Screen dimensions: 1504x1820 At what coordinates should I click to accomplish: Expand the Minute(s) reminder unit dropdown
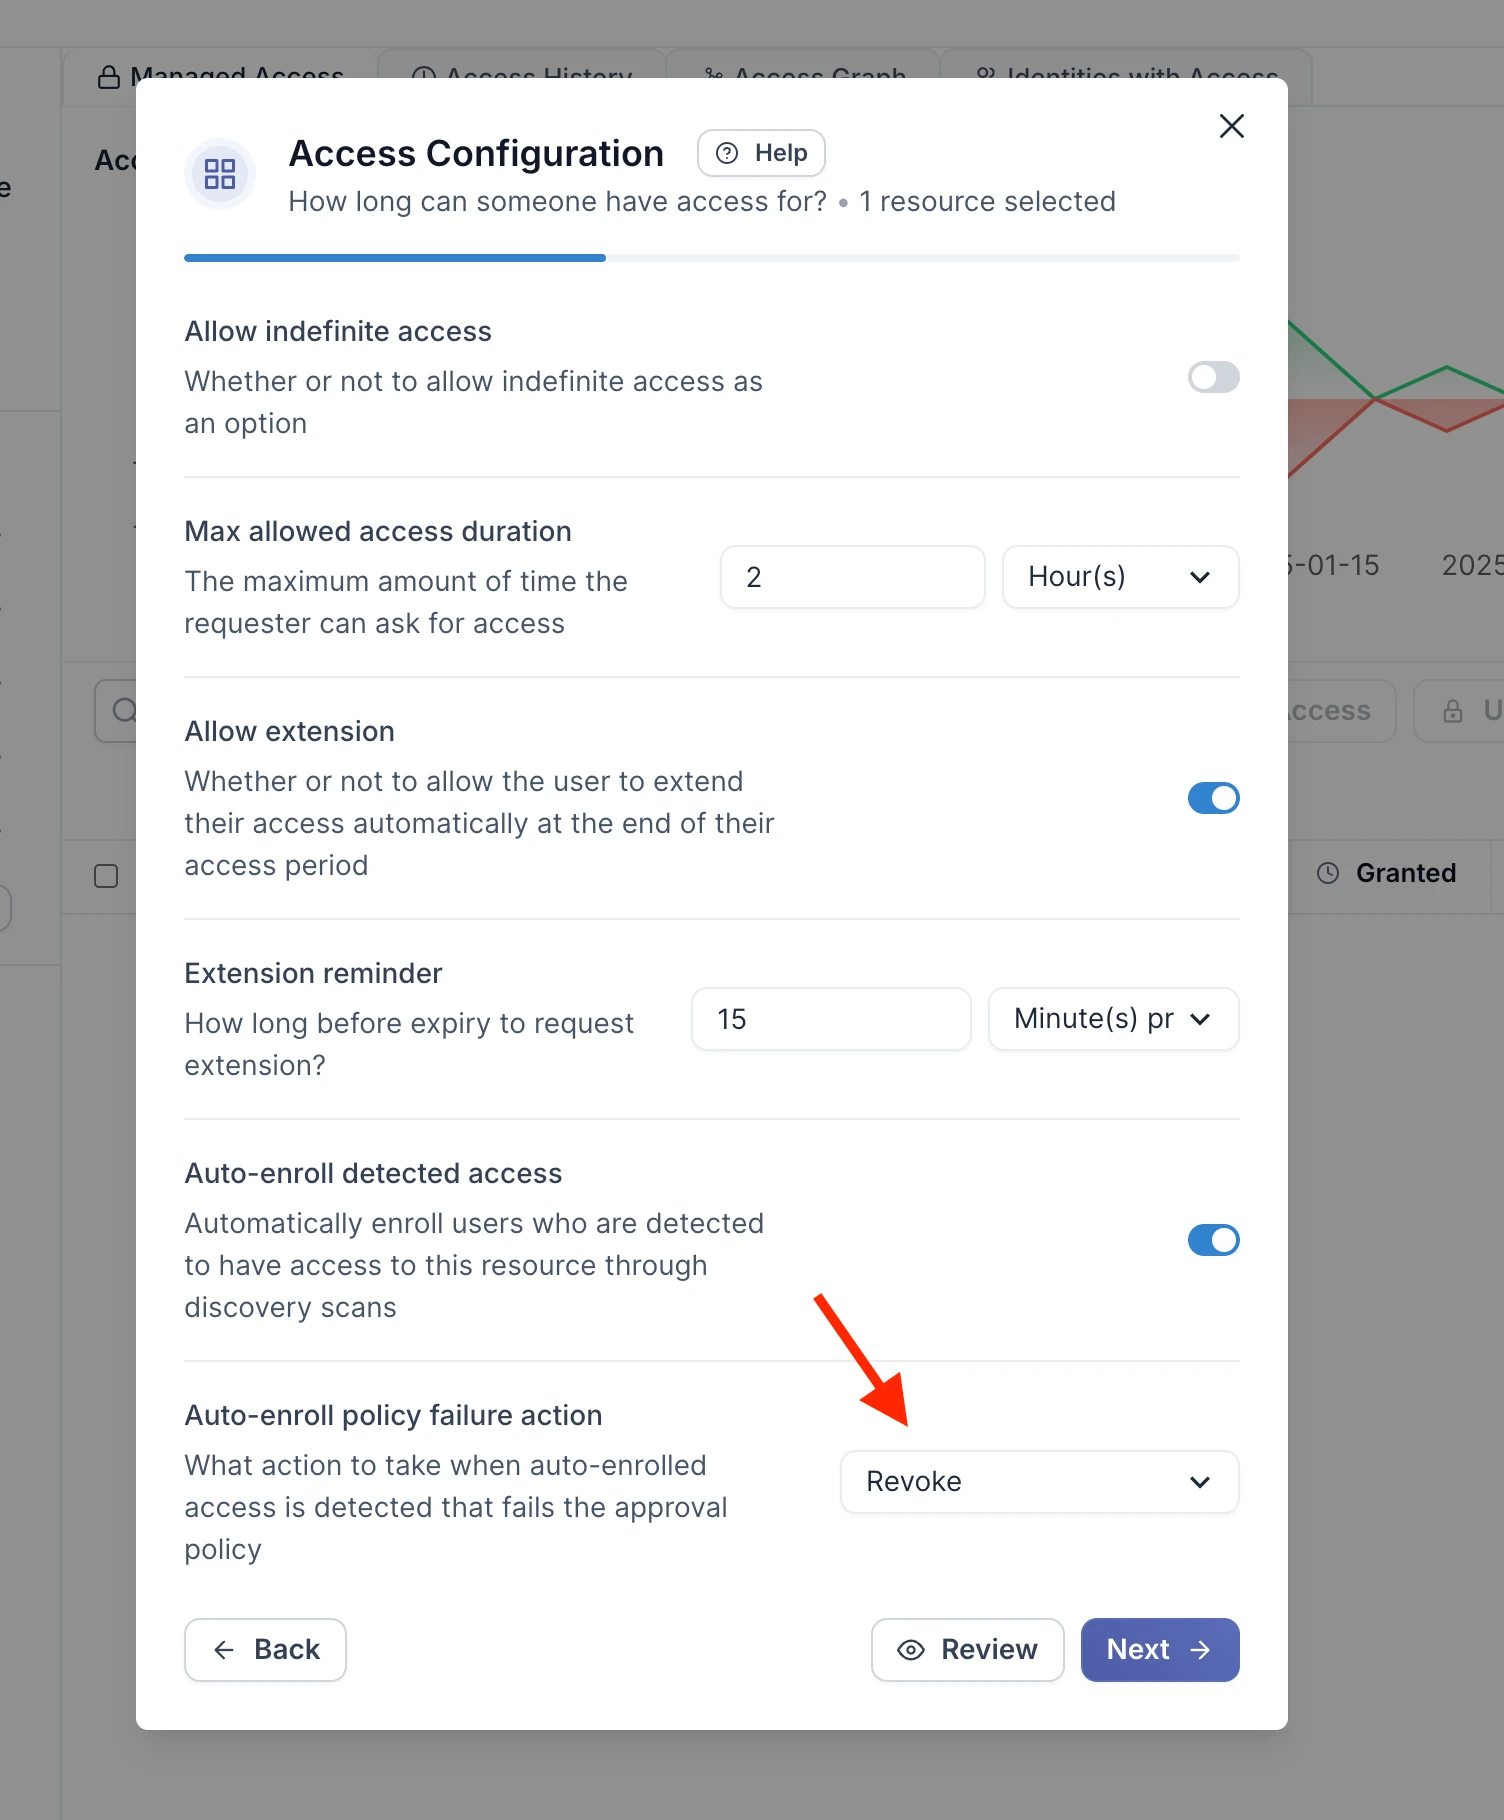1114,1019
